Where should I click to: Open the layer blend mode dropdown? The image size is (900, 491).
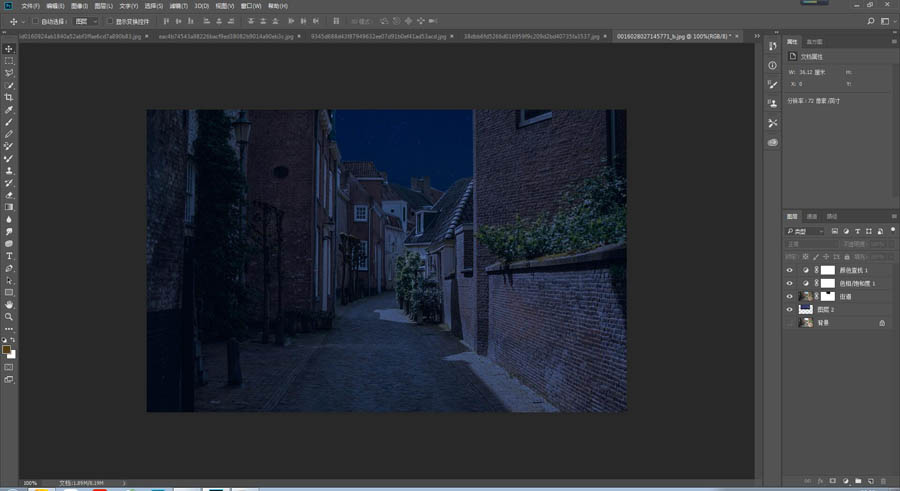(x=810, y=244)
